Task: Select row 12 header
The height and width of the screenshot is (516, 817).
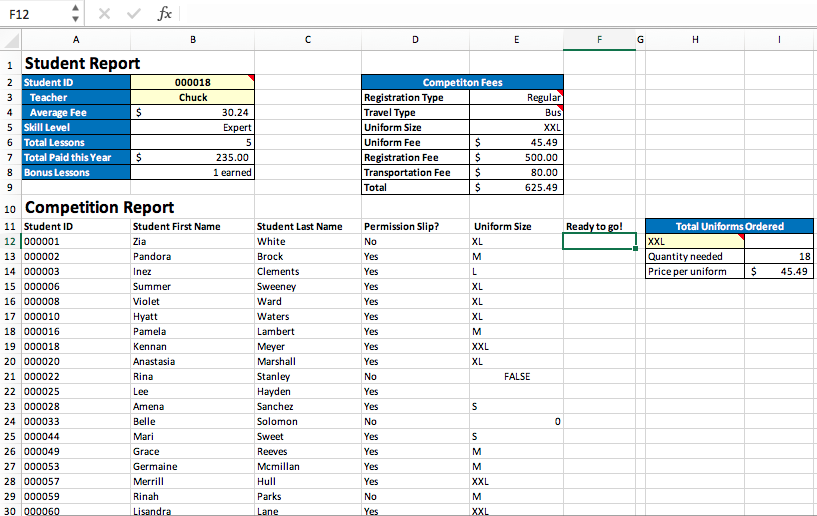Action: coord(10,242)
